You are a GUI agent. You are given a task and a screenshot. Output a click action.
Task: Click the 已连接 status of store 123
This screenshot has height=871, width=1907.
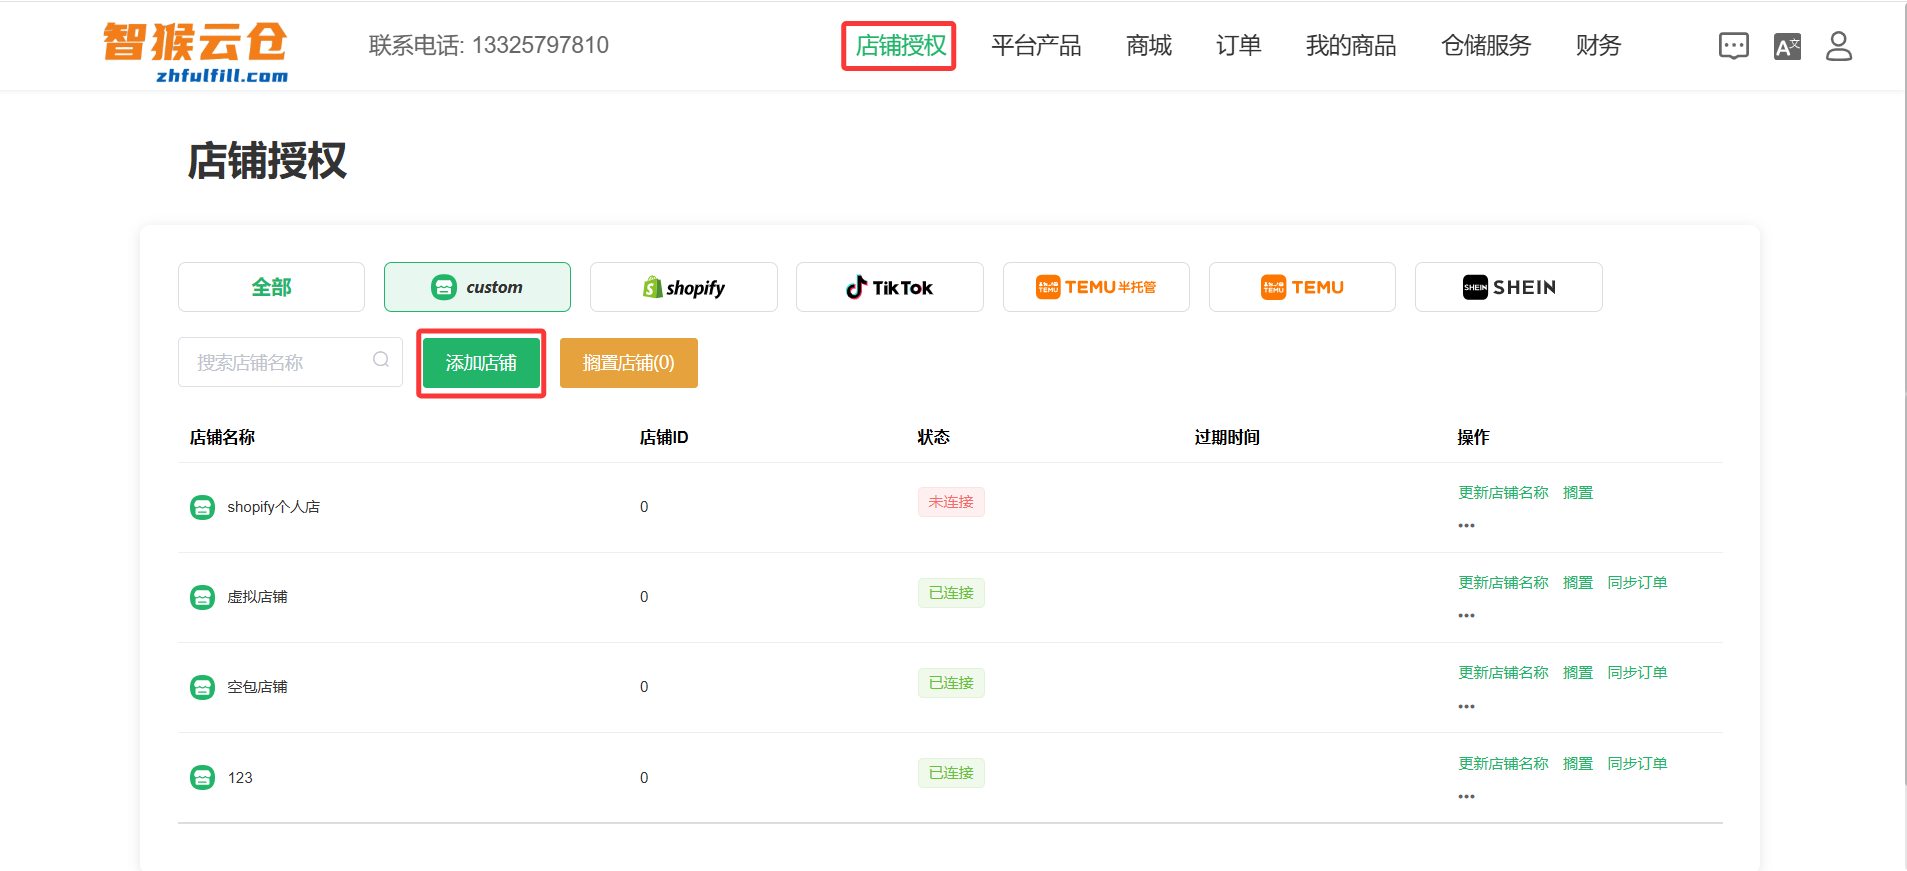pyautogui.click(x=951, y=773)
